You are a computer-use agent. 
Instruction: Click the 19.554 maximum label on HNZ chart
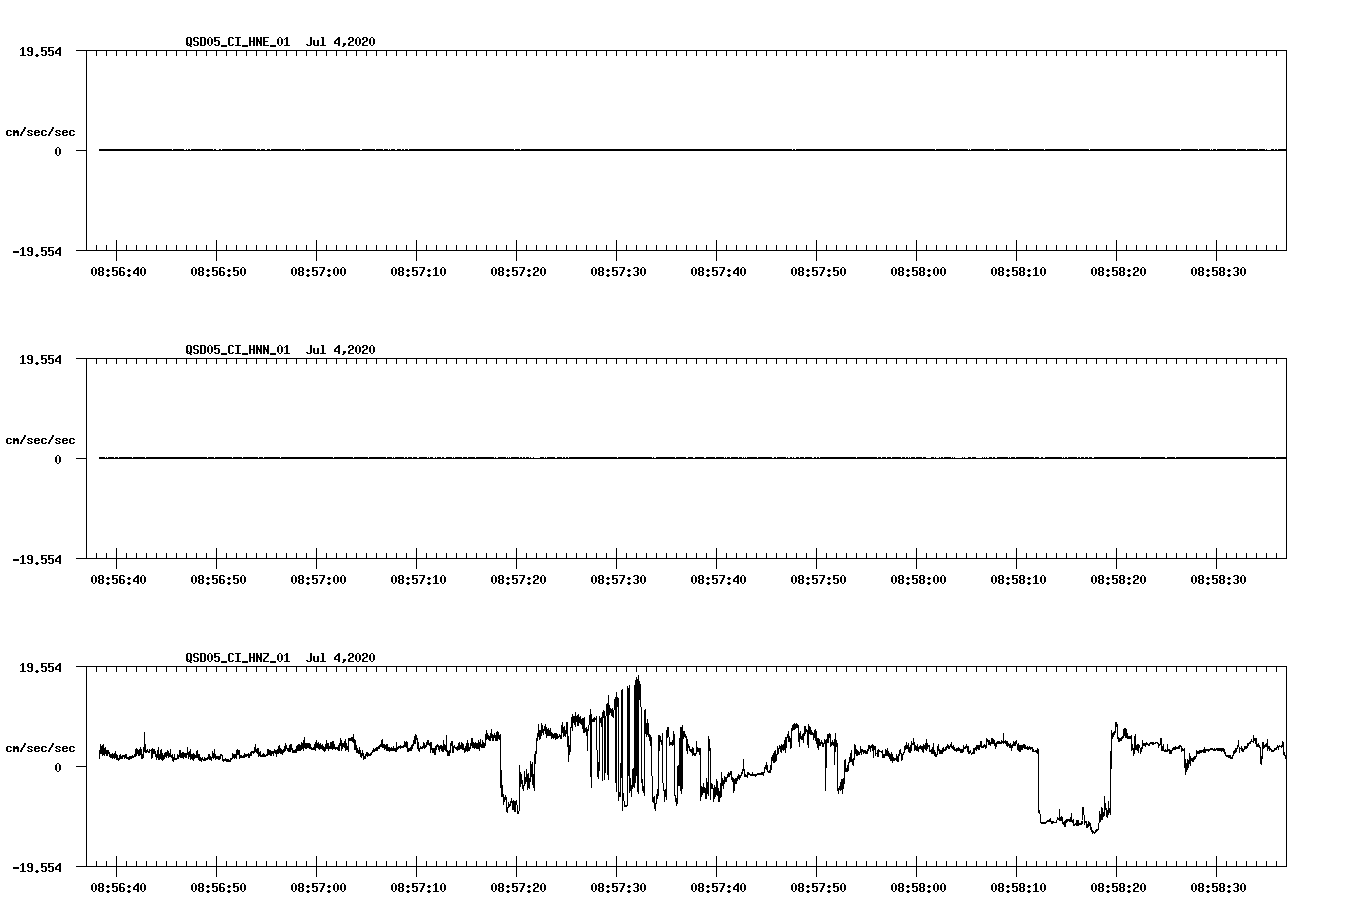pos(40,667)
